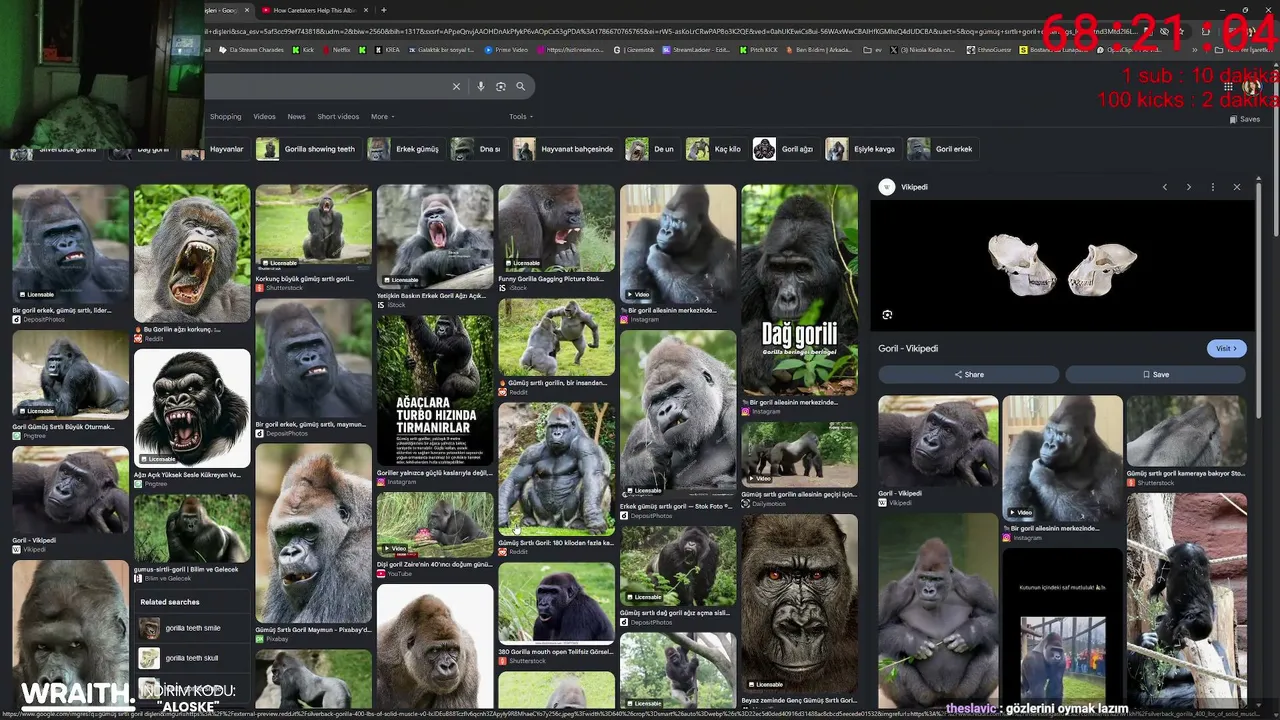The height and width of the screenshot is (720, 1280).
Task: Open the EthnoGuessr bookmark
Action: pyautogui.click(x=988, y=49)
